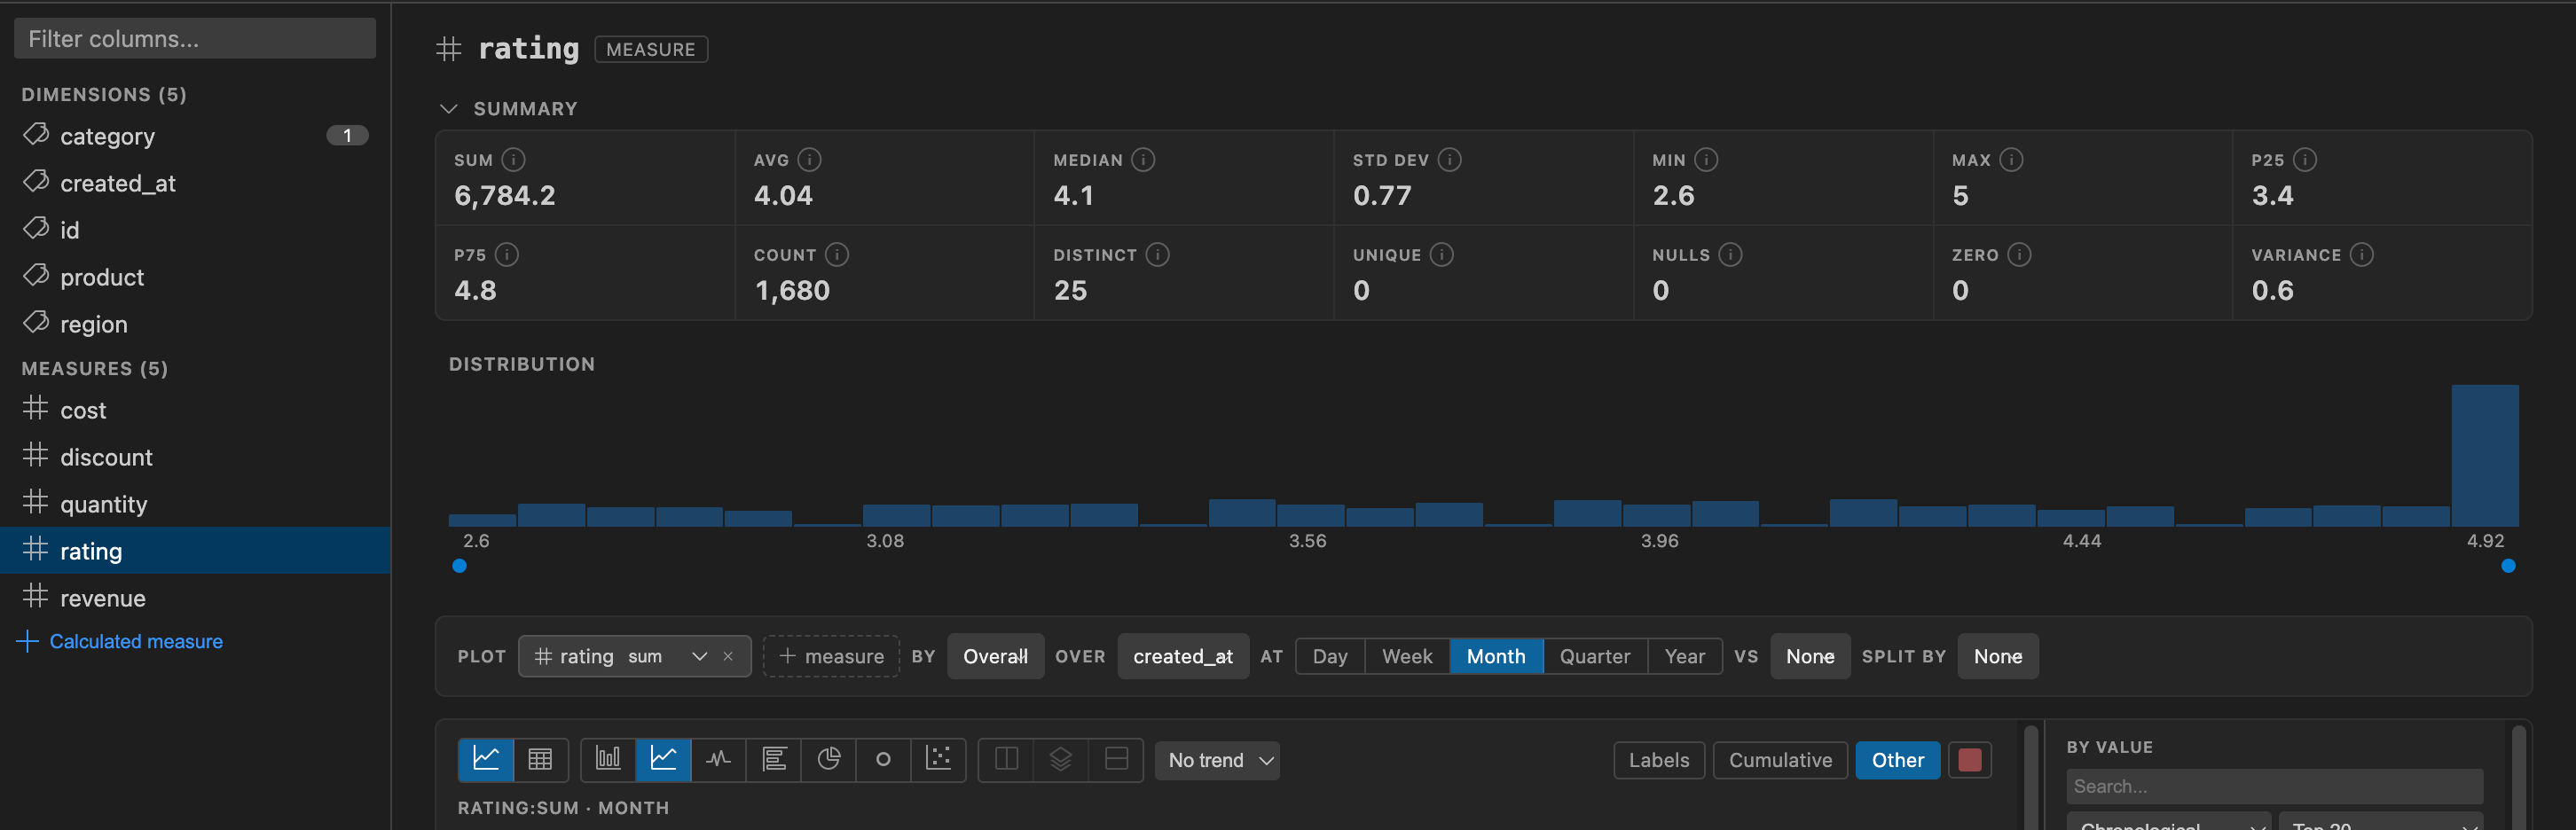Click the category filter count badge
The height and width of the screenshot is (830, 2576).
pyautogui.click(x=347, y=135)
